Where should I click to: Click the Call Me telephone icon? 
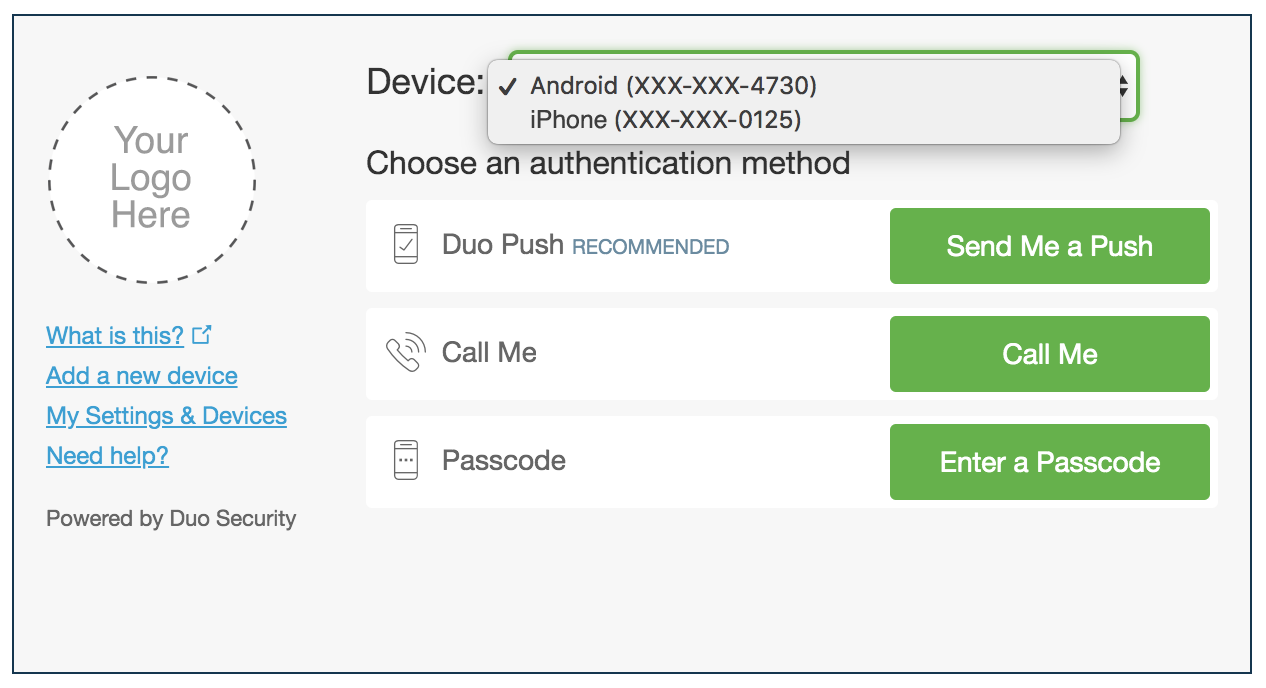pyautogui.click(x=404, y=352)
